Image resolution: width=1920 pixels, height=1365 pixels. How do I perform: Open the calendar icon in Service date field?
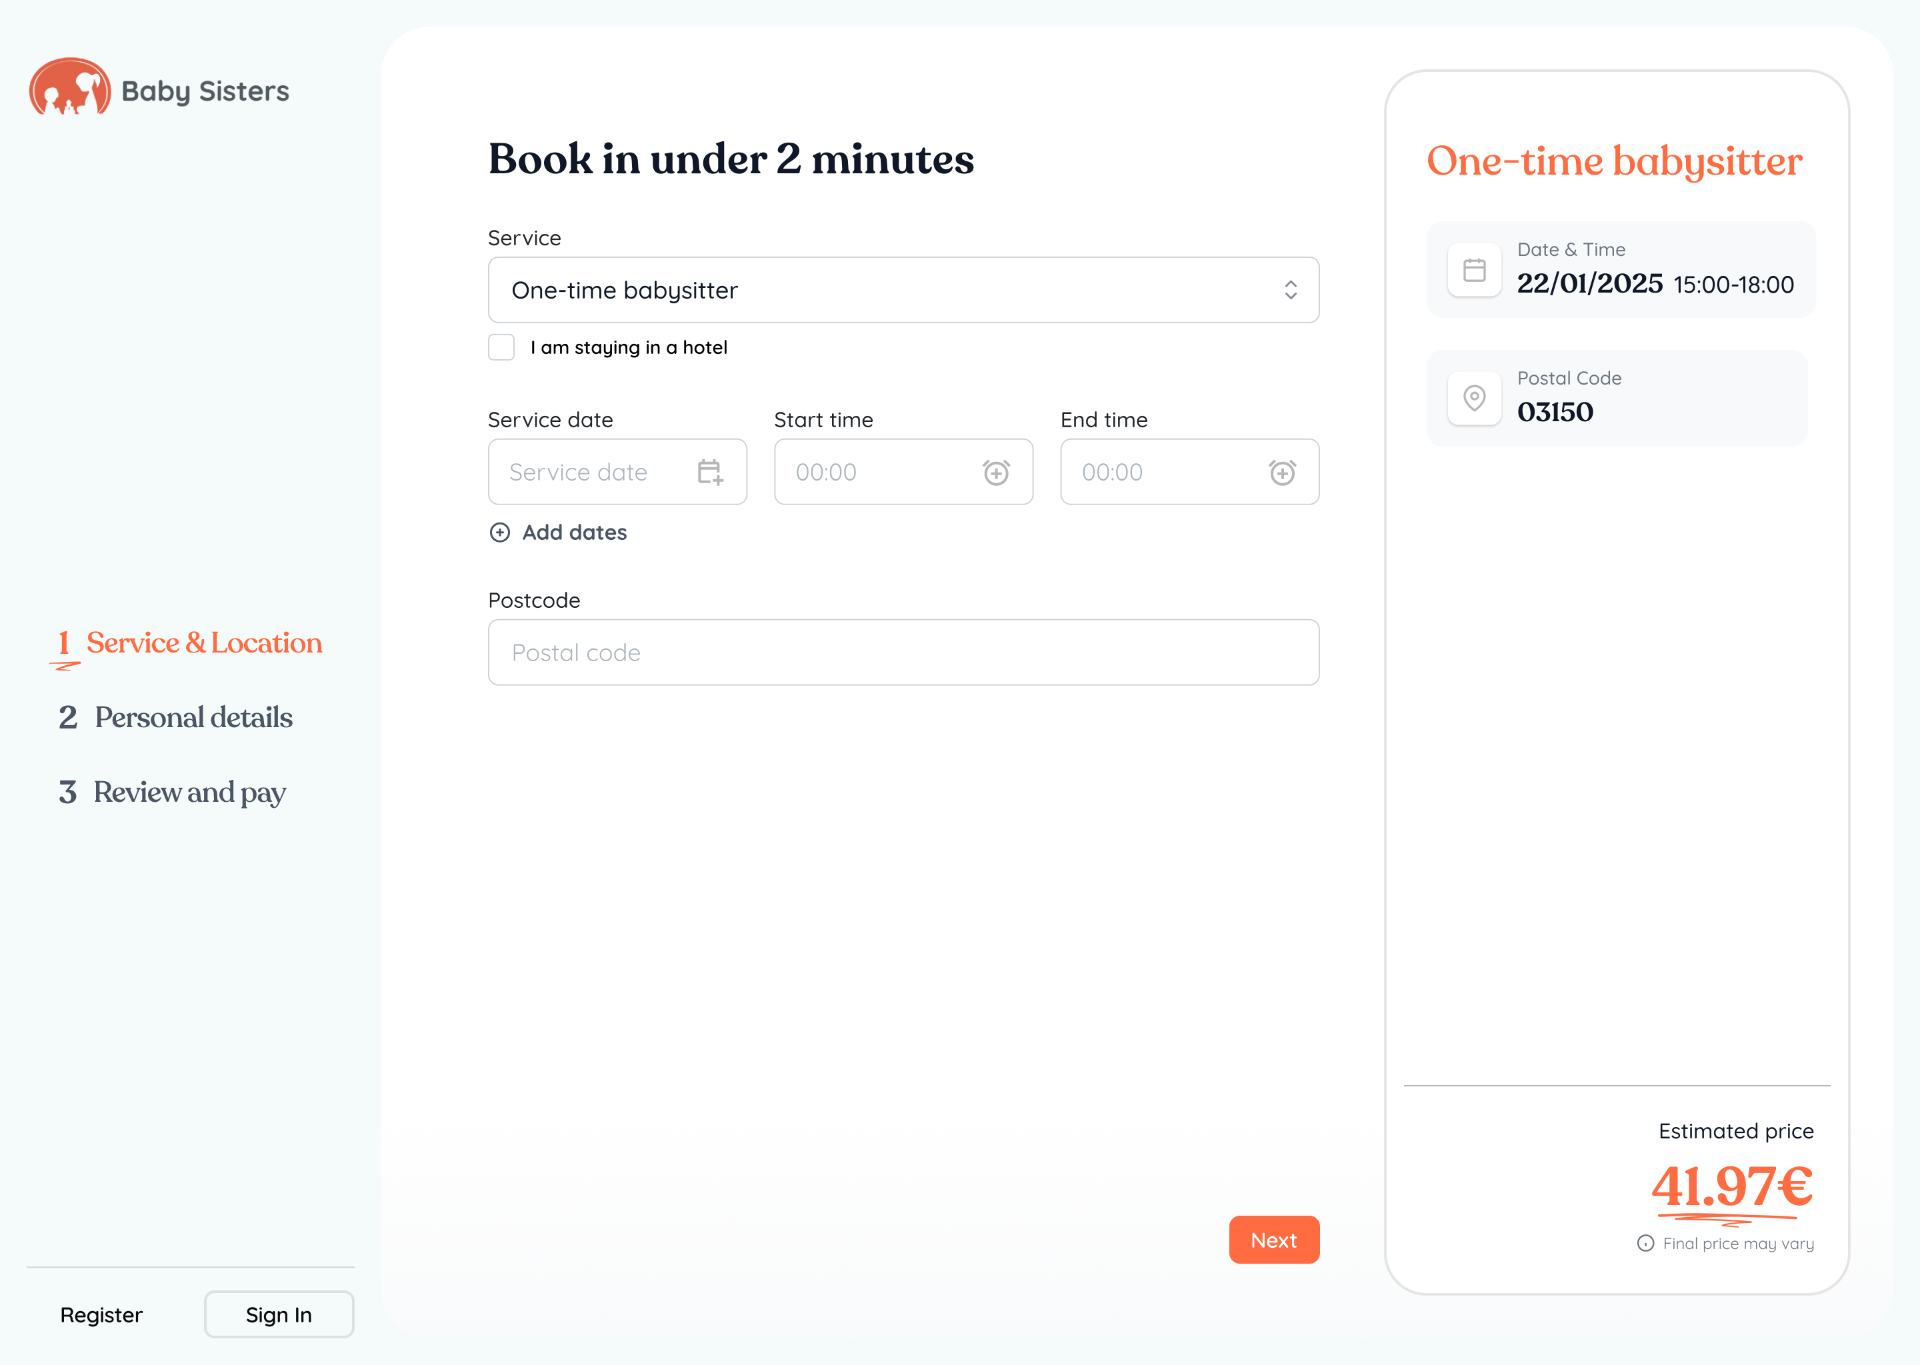(710, 472)
